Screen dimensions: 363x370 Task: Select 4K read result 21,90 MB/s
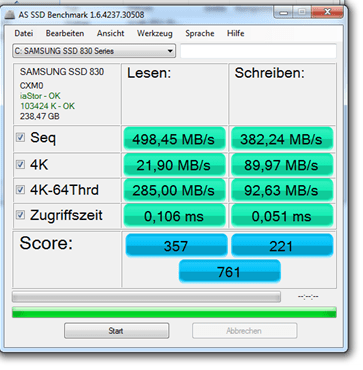click(x=174, y=165)
